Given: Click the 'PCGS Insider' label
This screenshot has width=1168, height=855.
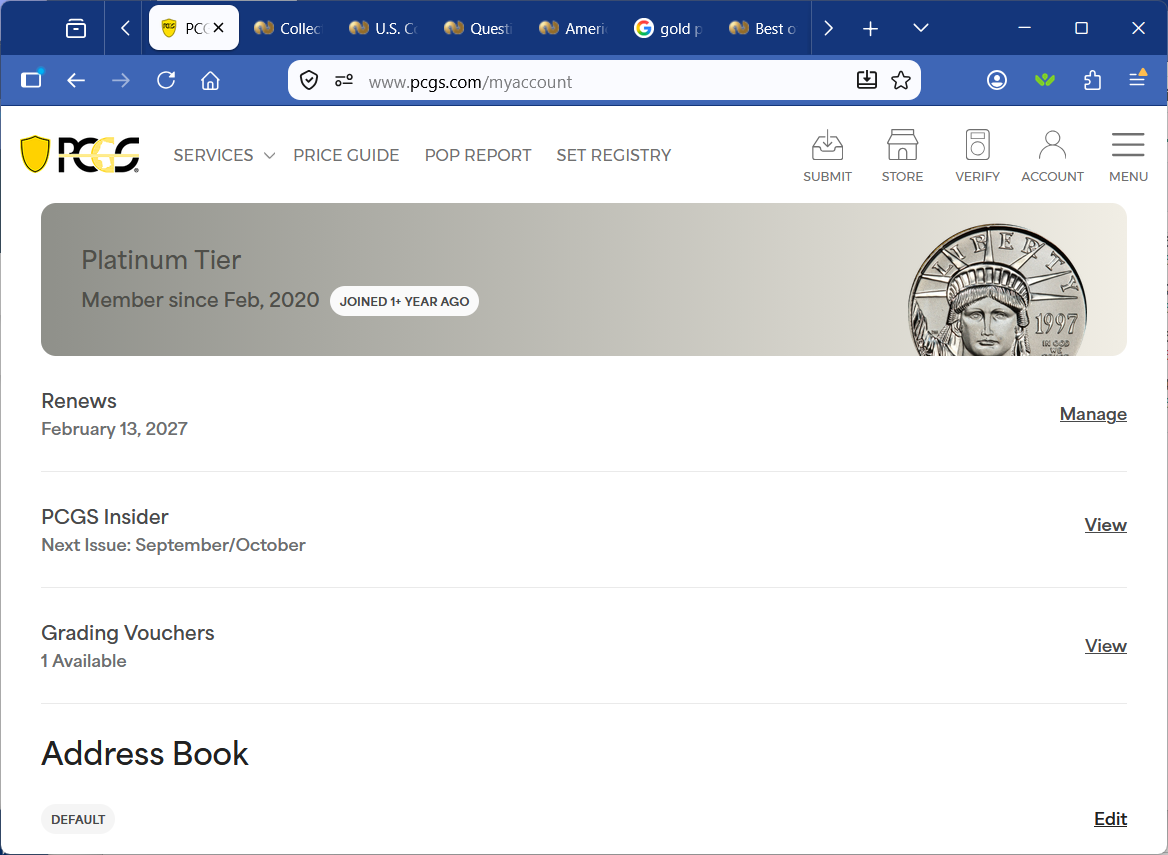Looking at the screenshot, I should tap(105, 517).
